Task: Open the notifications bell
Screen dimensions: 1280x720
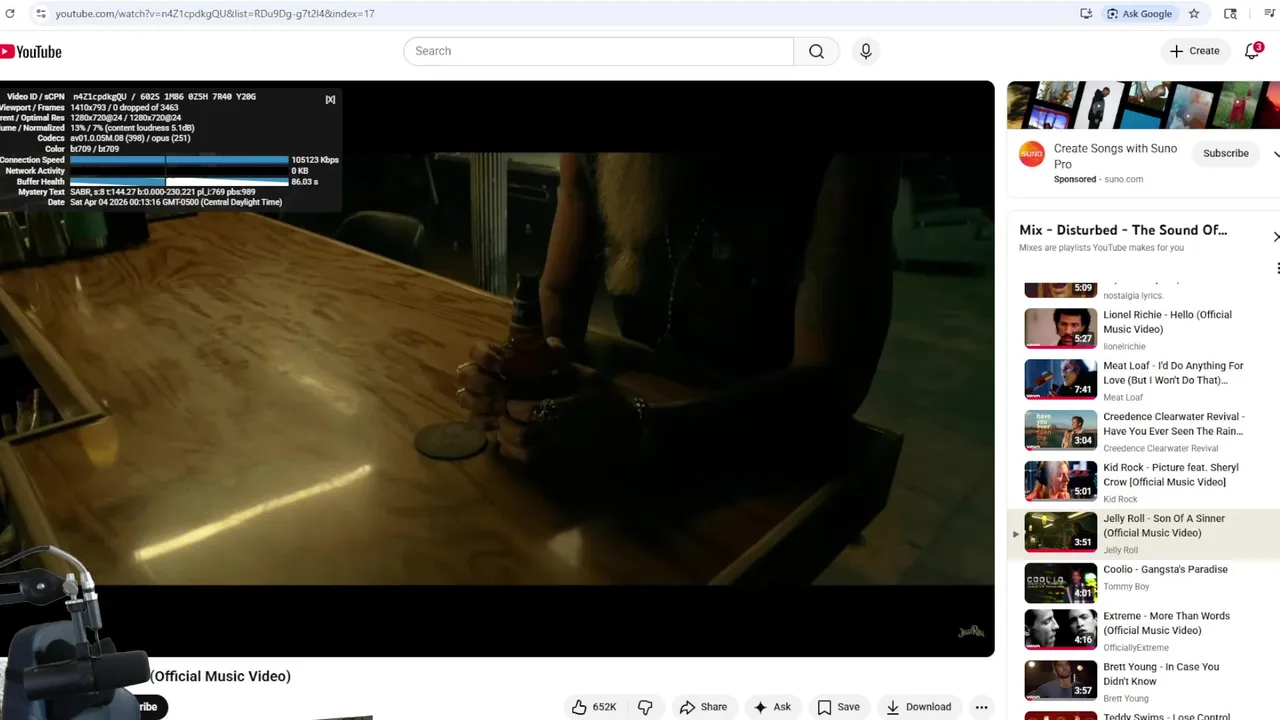Action: coord(1252,51)
